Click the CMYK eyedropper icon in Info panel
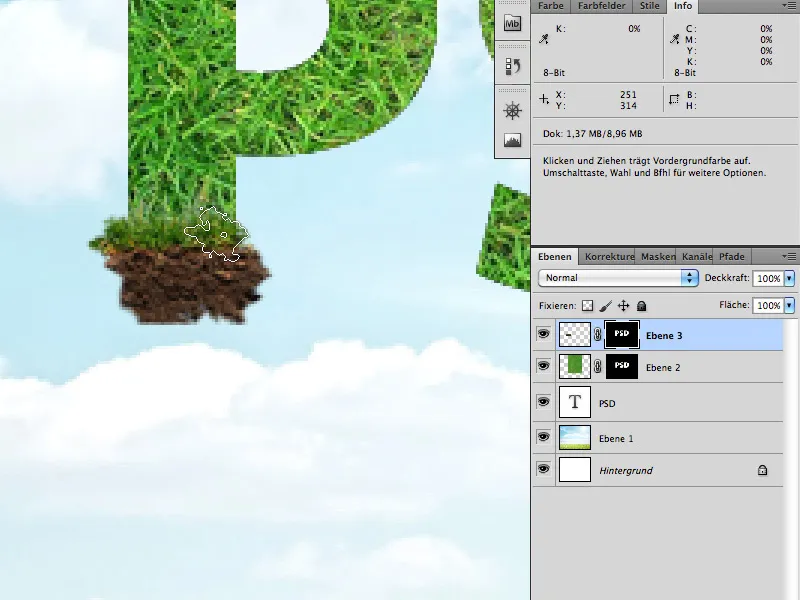 coord(674,39)
